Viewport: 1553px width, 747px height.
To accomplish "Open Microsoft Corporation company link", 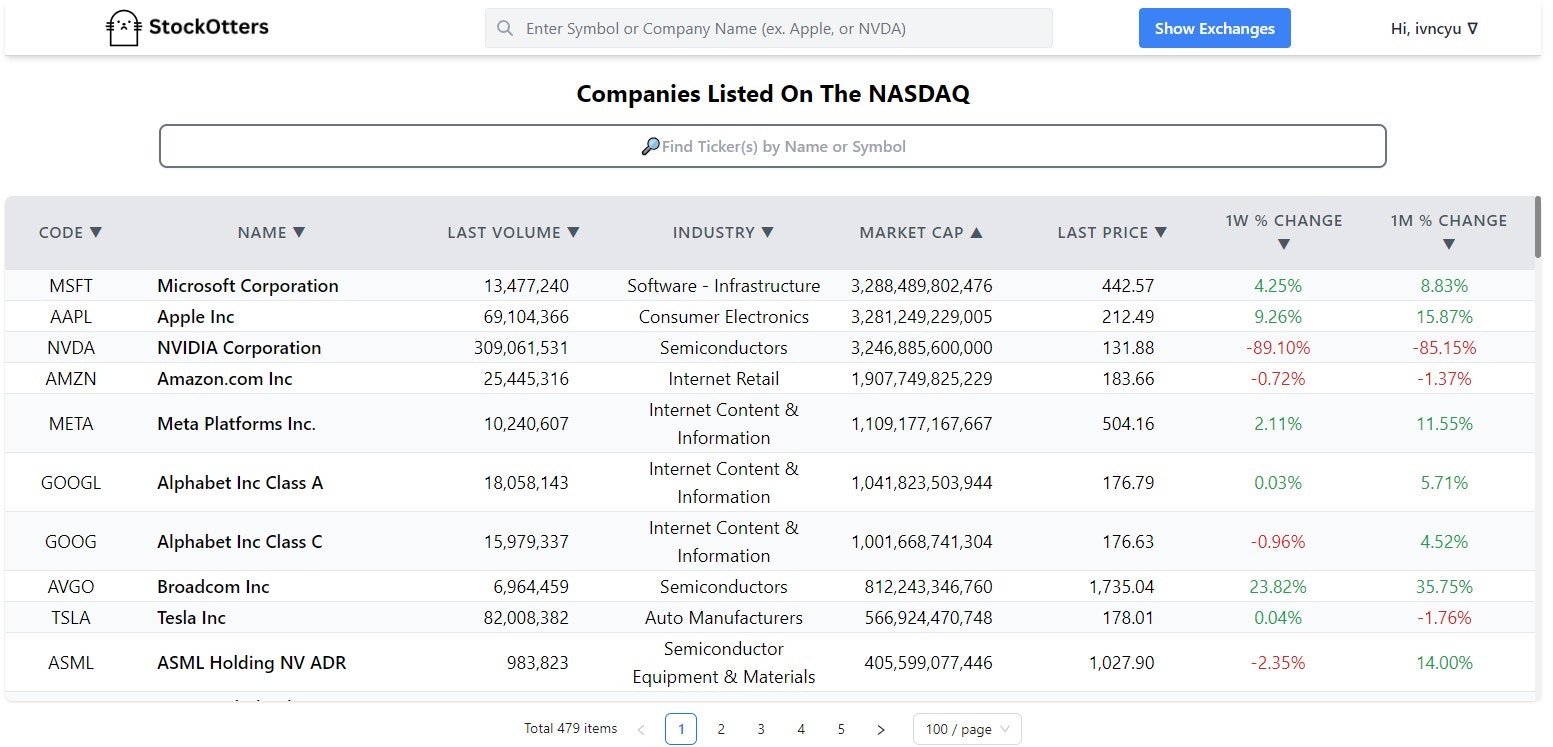I will click(x=248, y=286).
